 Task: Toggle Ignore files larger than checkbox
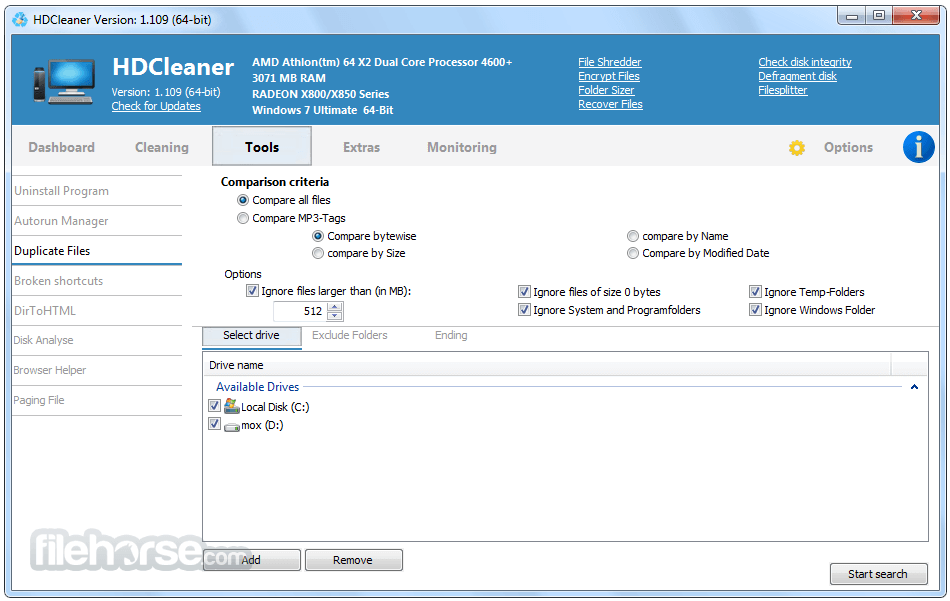(252, 291)
